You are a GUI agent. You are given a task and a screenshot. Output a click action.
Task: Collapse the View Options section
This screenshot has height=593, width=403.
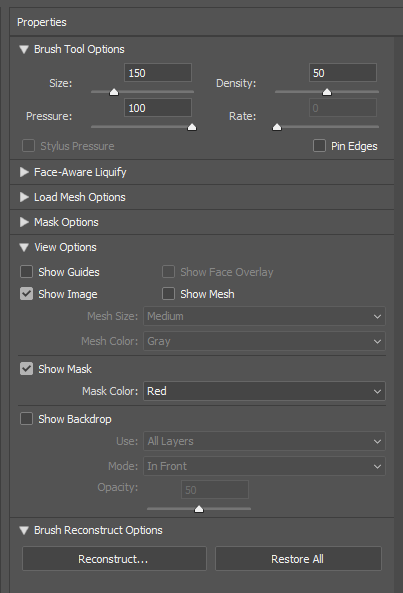point(24,248)
